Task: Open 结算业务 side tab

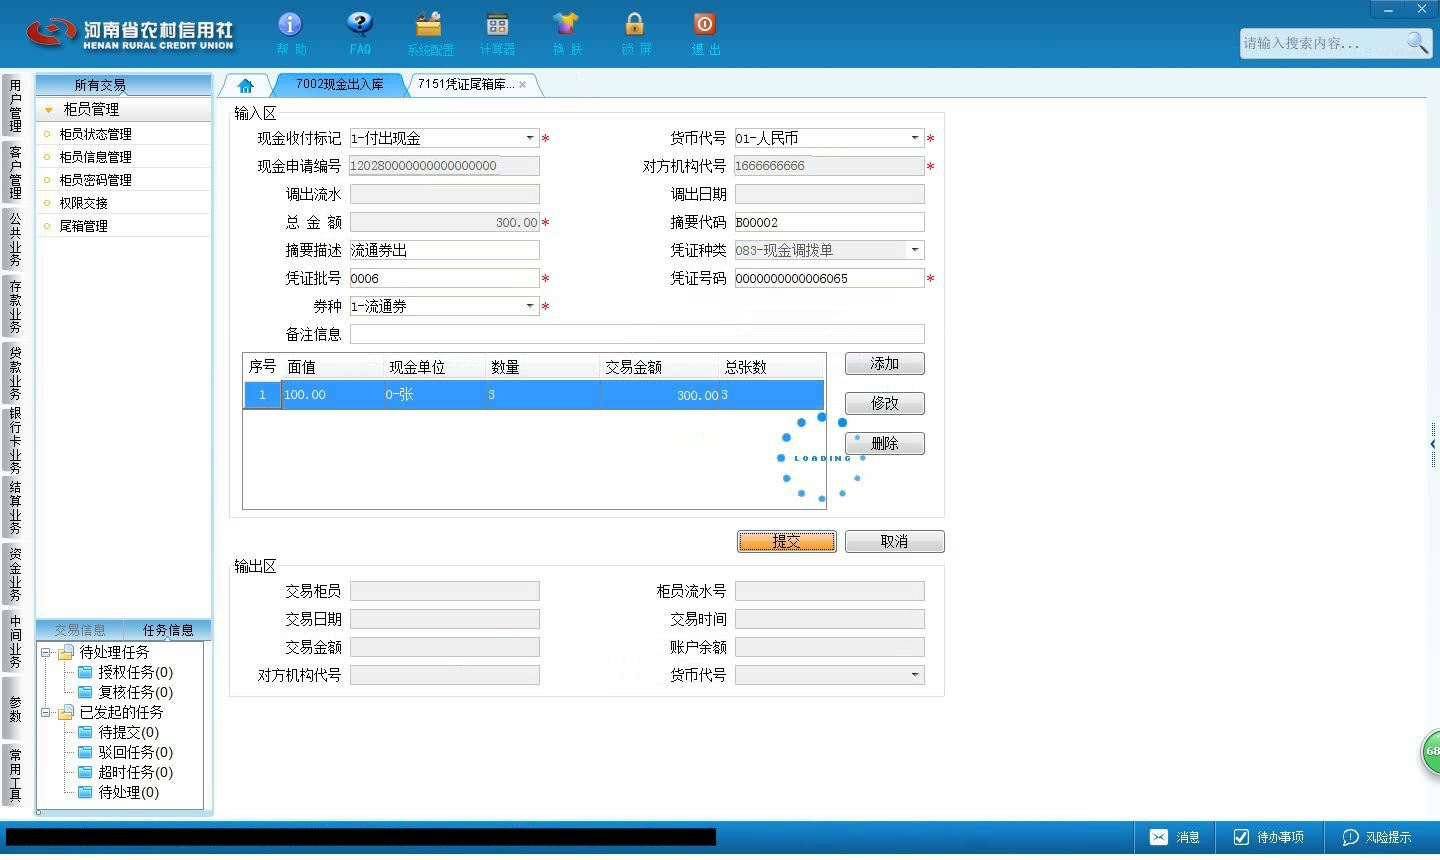Action: (x=15, y=507)
